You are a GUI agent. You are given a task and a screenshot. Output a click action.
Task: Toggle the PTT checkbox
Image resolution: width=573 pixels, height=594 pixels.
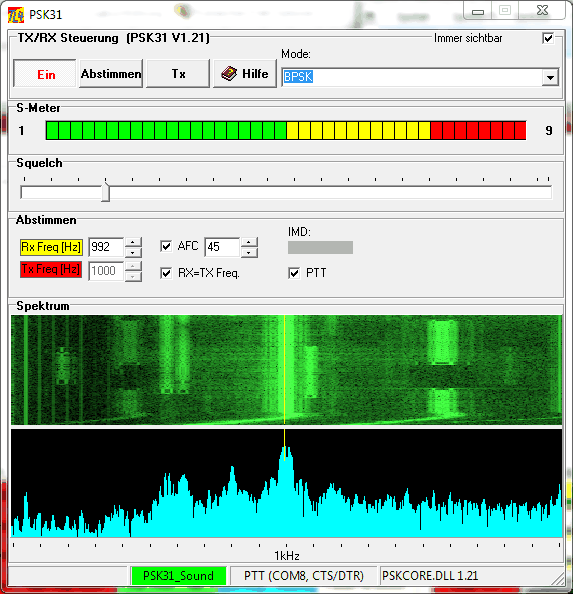point(294,273)
